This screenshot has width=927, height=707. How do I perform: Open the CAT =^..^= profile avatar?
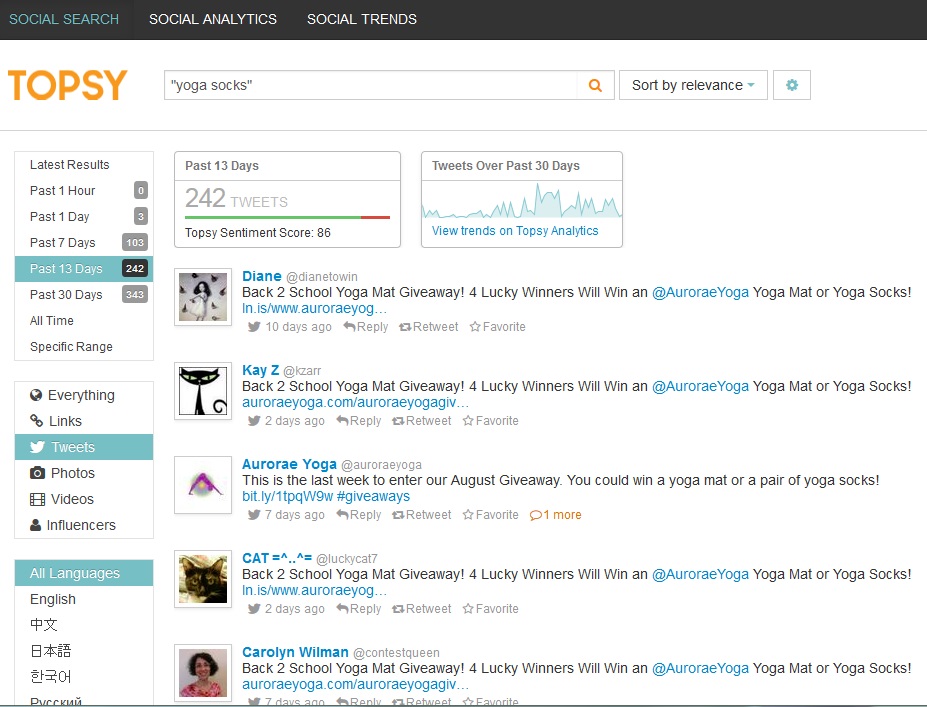click(x=203, y=579)
